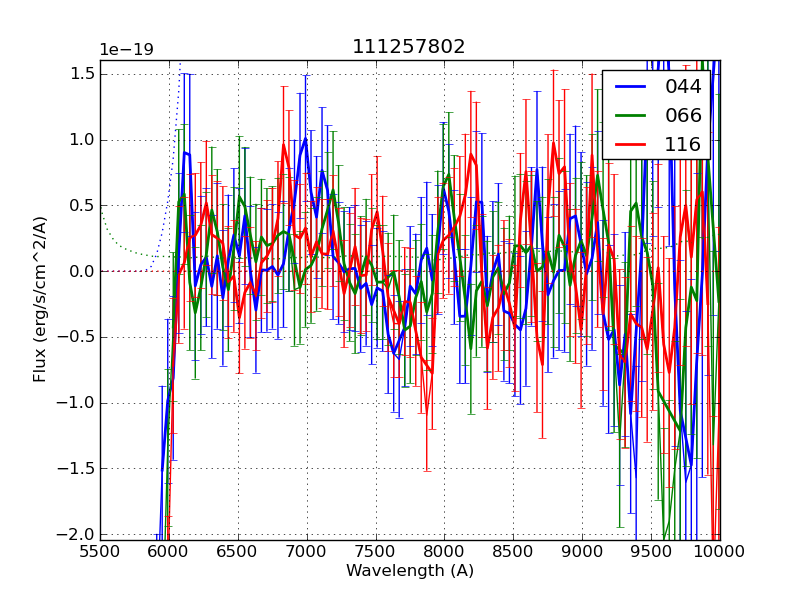The image size is (800, 600).
Task: Select the 044 legend entry label
Action: click(x=683, y=87)
